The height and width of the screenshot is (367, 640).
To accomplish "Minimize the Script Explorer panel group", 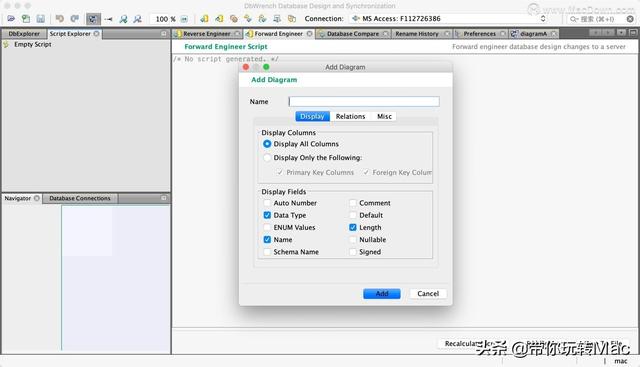I will 164,33.
